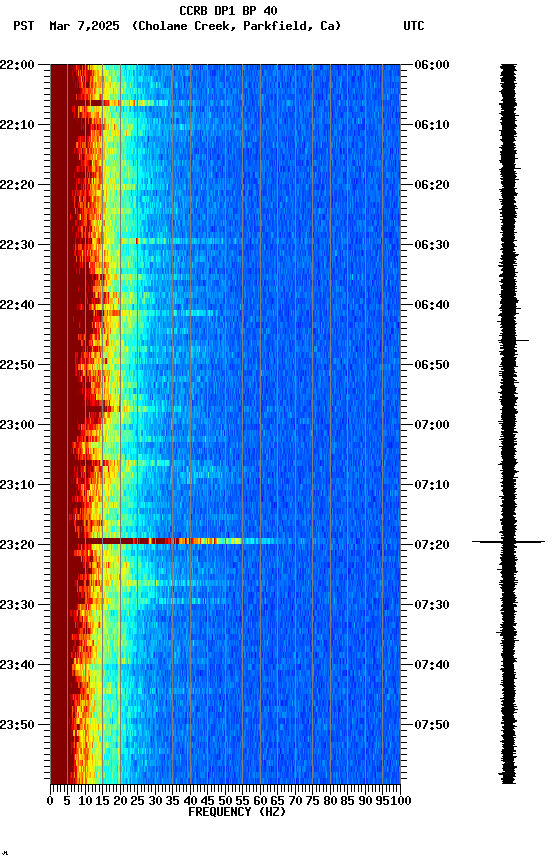552x864 pixels.
Task: Click the 'FREQUENCY (HZ)' axis title
Action: click(237, 813)
